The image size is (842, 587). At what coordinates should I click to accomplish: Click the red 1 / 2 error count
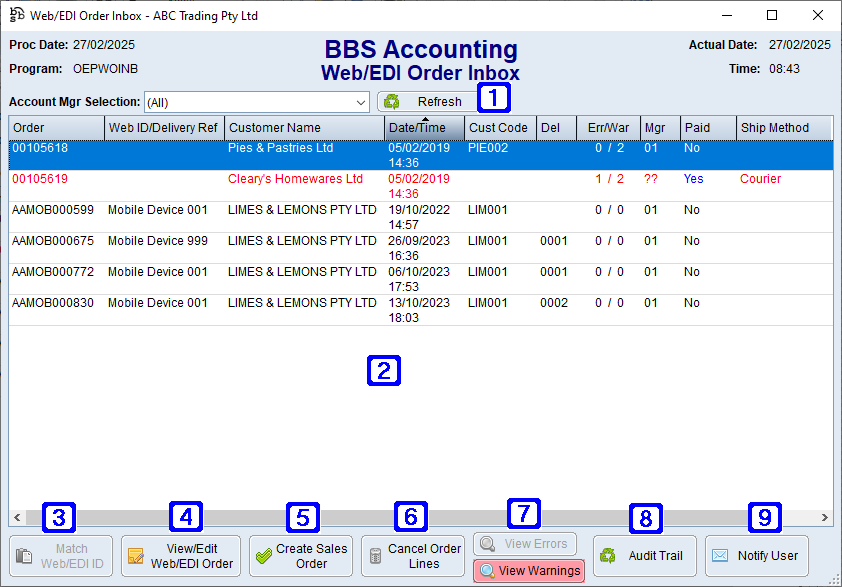609,179
